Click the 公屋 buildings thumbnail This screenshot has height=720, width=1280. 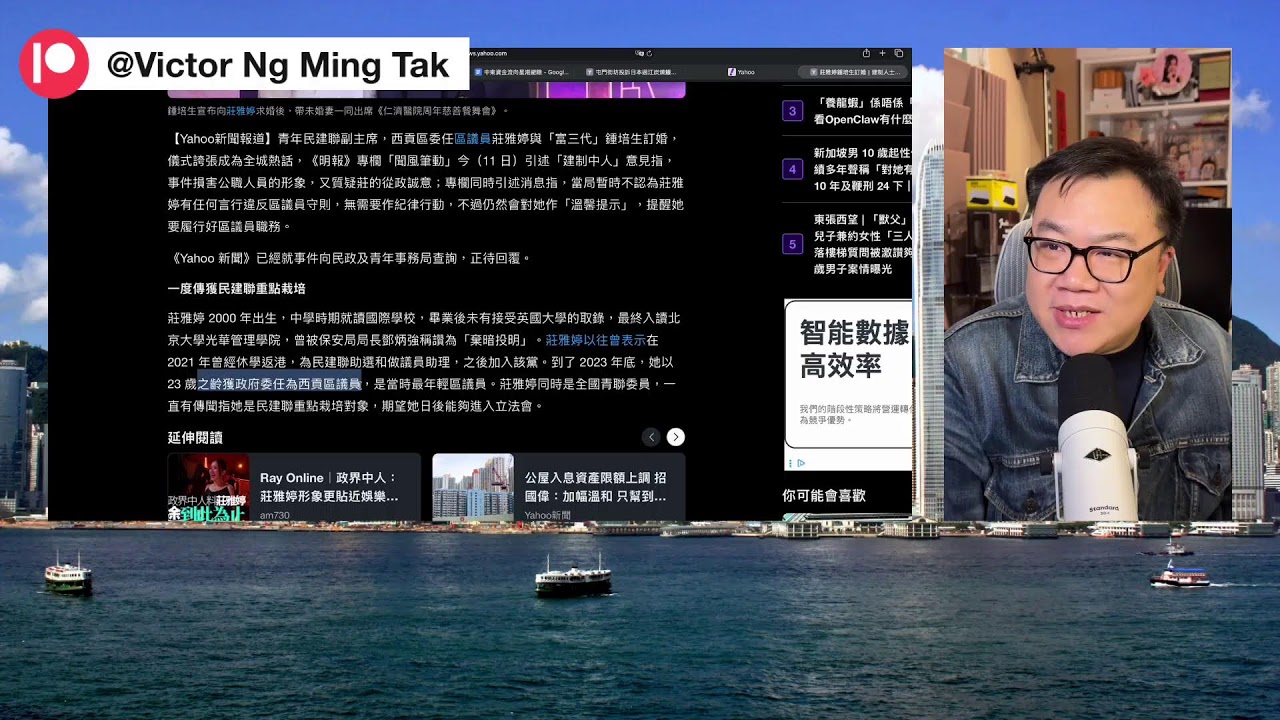click(473, 487)
